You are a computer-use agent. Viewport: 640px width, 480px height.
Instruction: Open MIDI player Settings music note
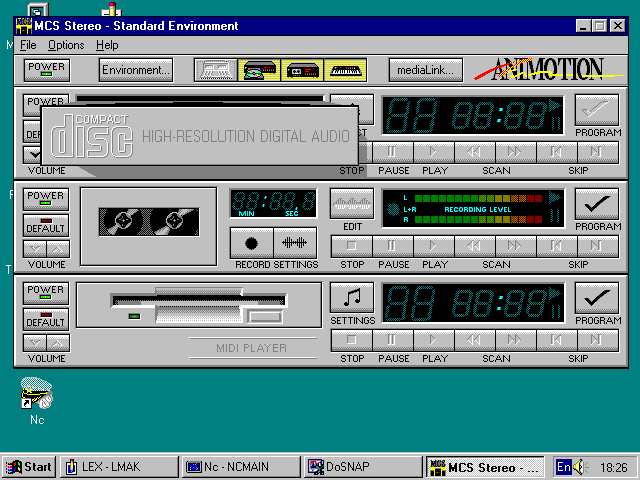point(351,298)
